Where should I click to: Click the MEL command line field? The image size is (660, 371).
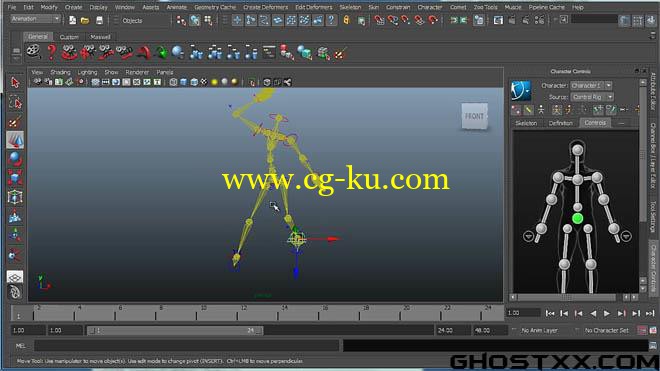(186, 346)
